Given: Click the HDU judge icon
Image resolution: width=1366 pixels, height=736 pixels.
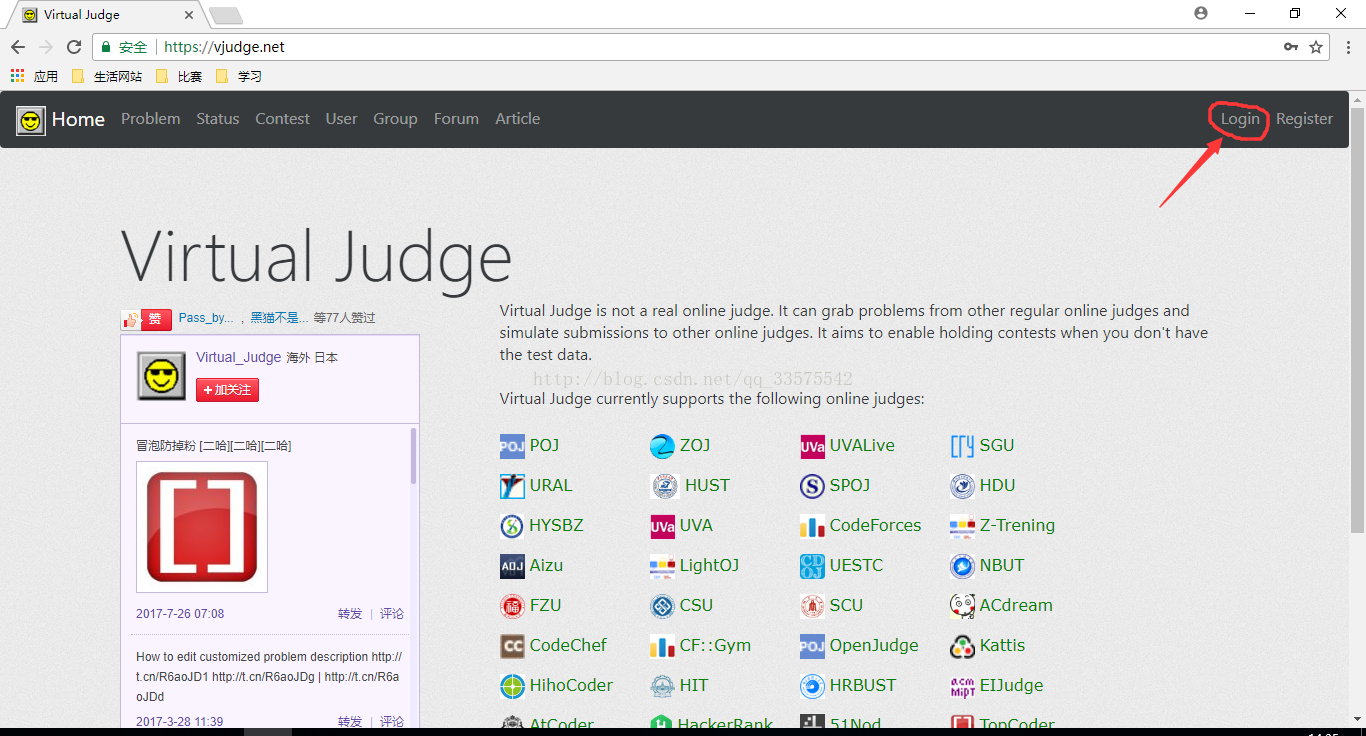Looking at the screenshot, I should click(x=962, y=486).
